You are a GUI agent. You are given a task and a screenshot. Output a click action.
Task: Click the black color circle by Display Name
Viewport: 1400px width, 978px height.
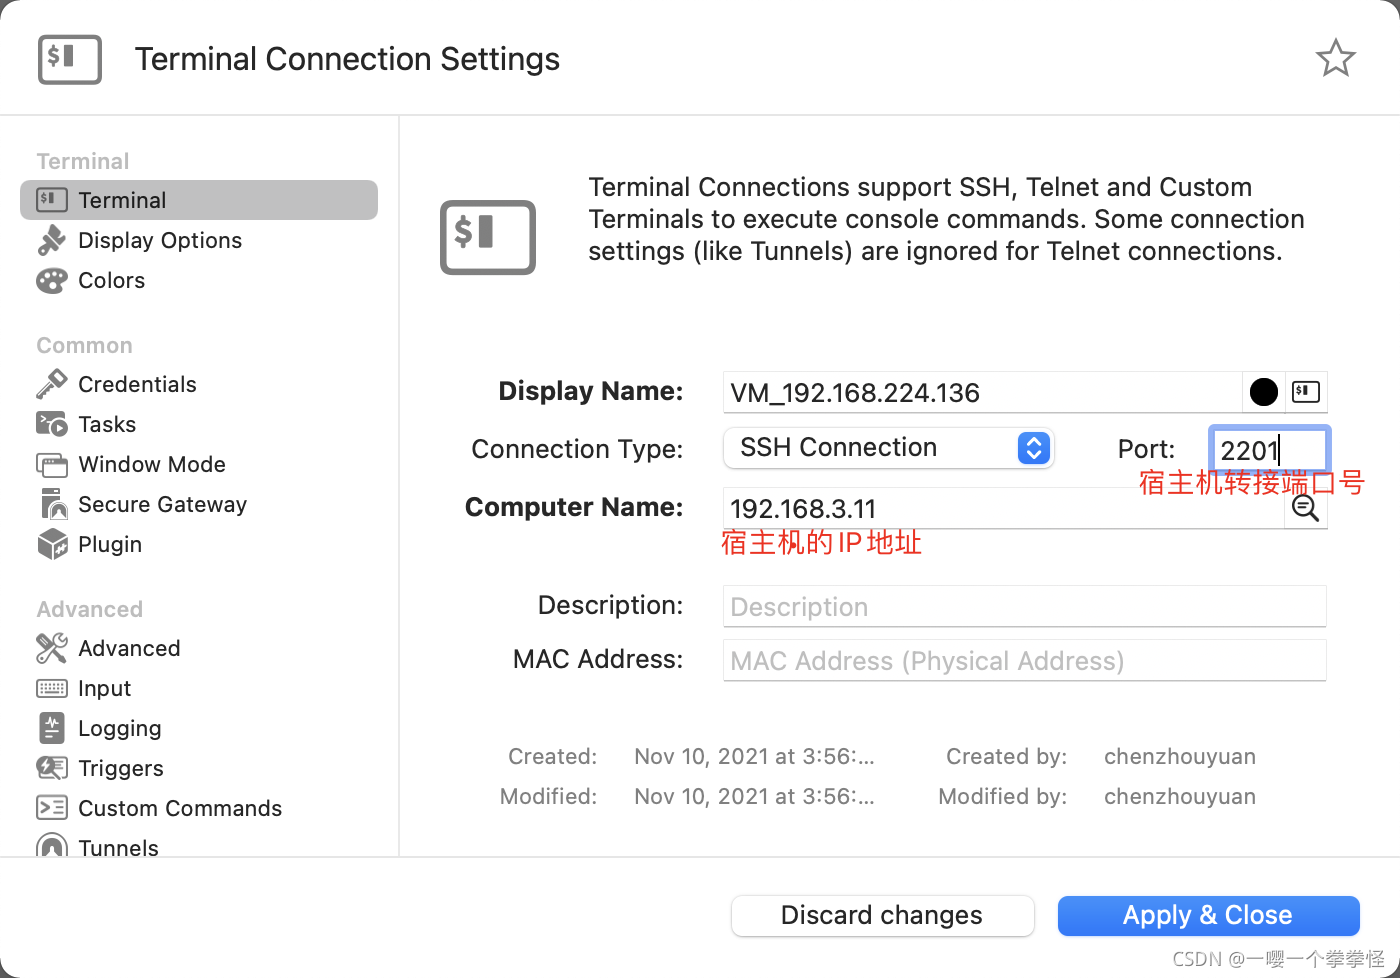[x=1263, y=392]
